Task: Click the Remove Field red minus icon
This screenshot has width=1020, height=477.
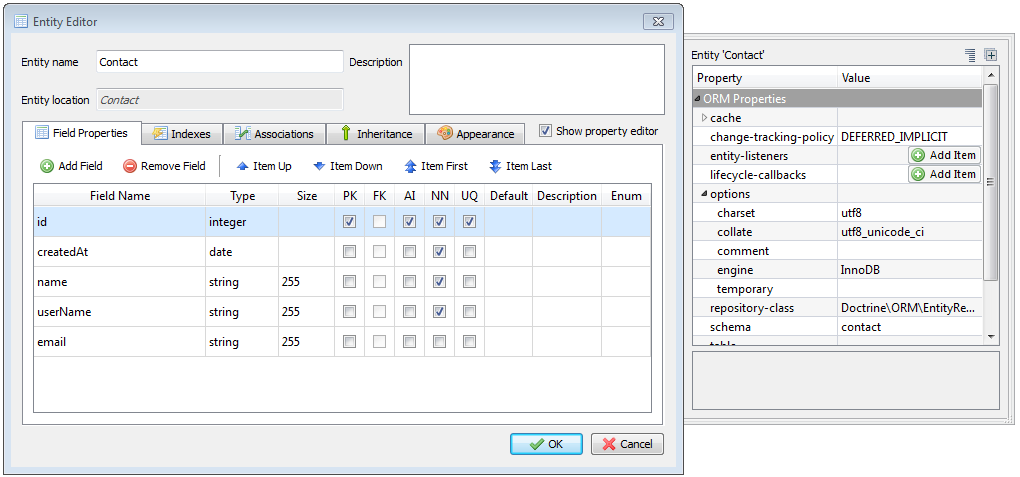Action: point(130,166)
